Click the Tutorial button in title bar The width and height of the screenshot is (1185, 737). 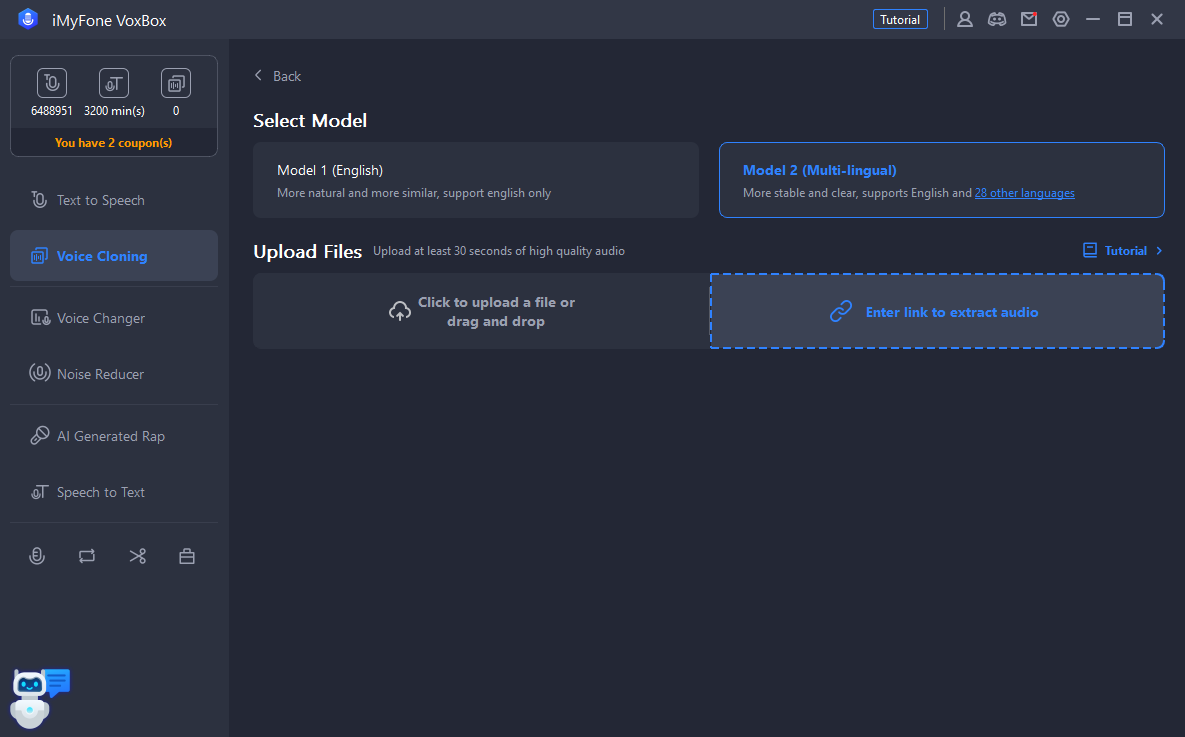point(900,19)
